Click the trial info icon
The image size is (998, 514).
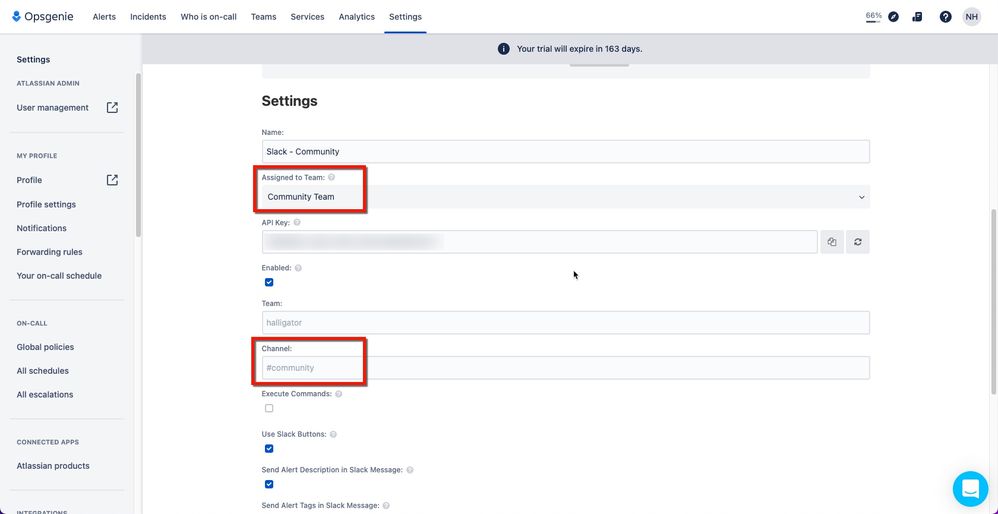[x=503, y=49]
